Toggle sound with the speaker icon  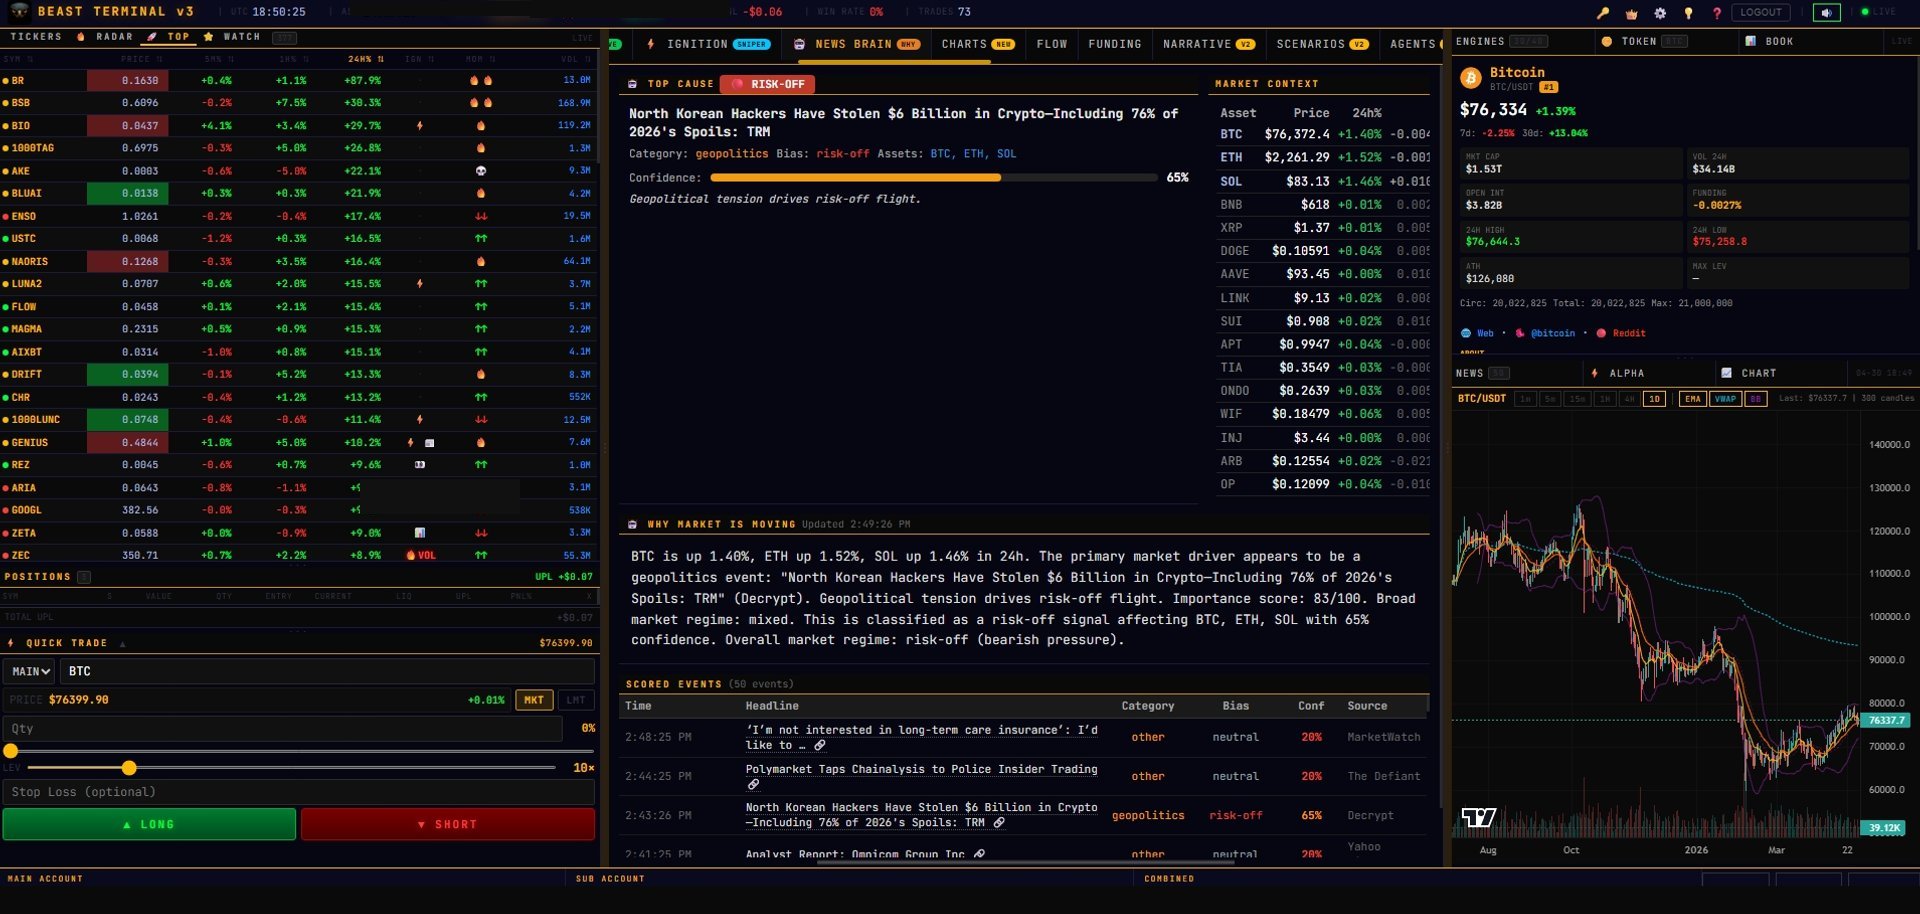point(1826,13)
